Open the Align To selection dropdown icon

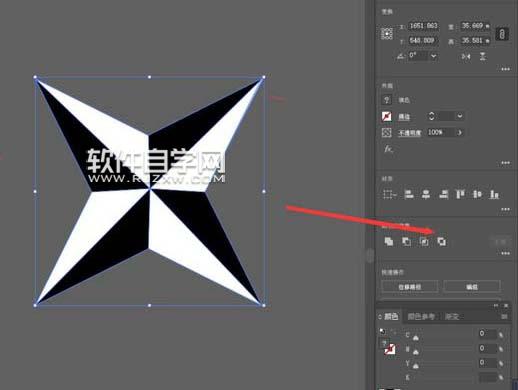(x=389, y=194)
